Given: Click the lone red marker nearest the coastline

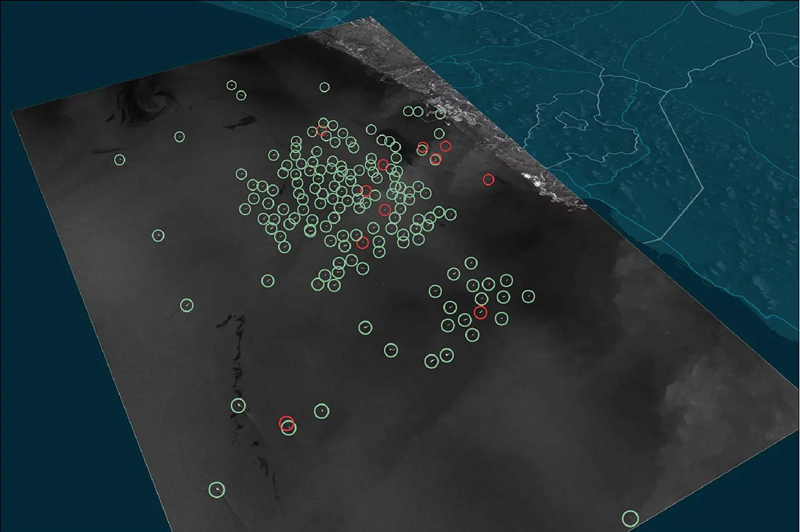Looking at the screenshot, I should pyautogui.click(x=488, y=179).
